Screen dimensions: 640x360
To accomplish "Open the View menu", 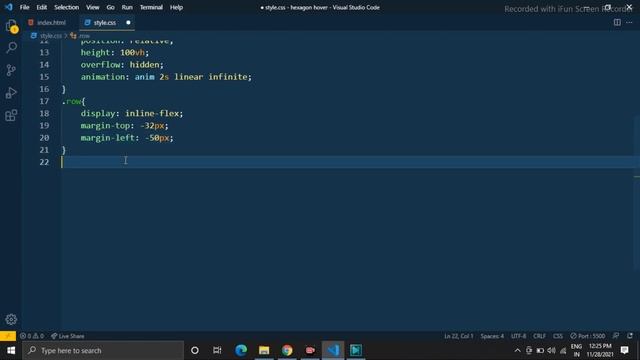I will (93, 7).
